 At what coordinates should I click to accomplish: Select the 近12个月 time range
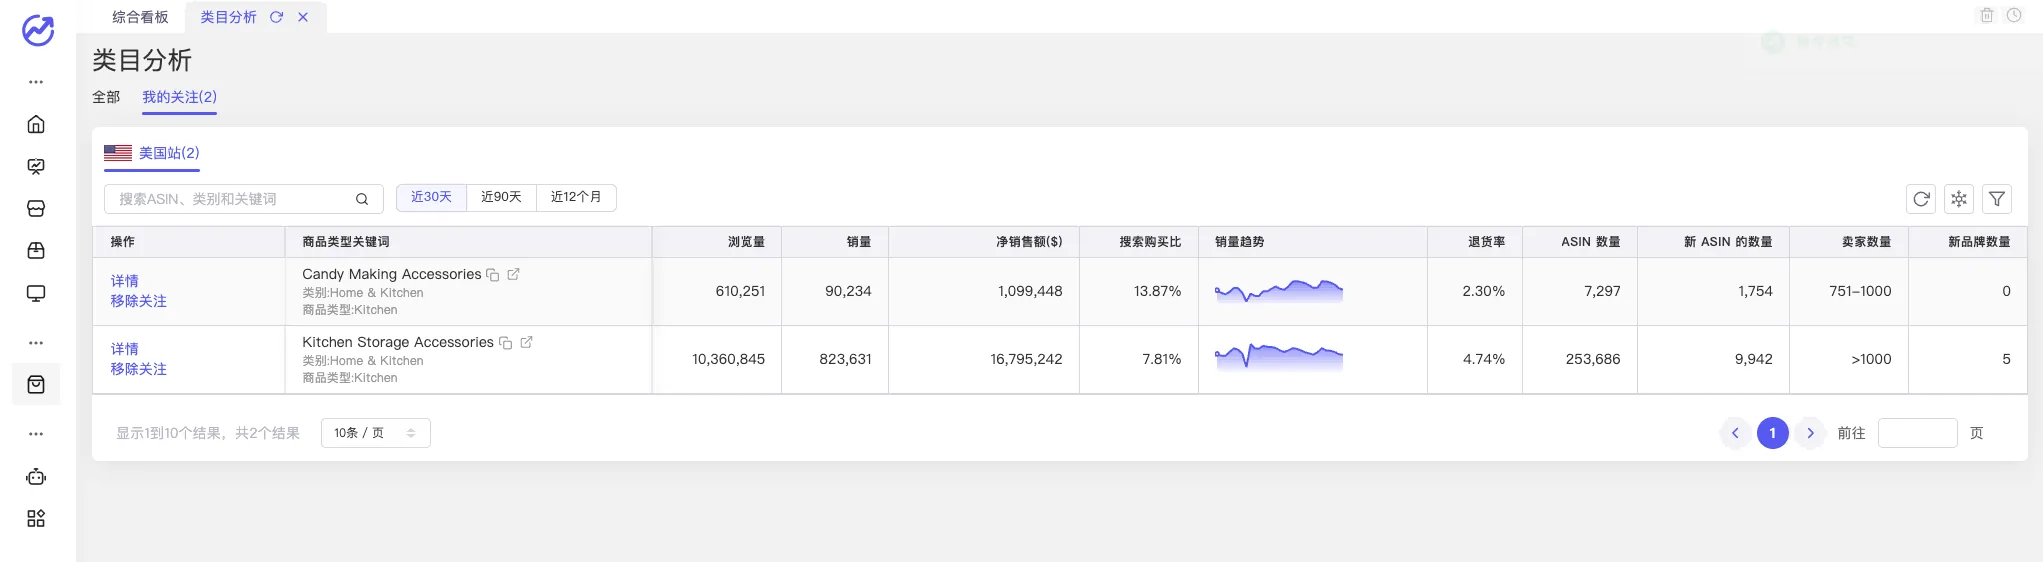pos(576,197)
